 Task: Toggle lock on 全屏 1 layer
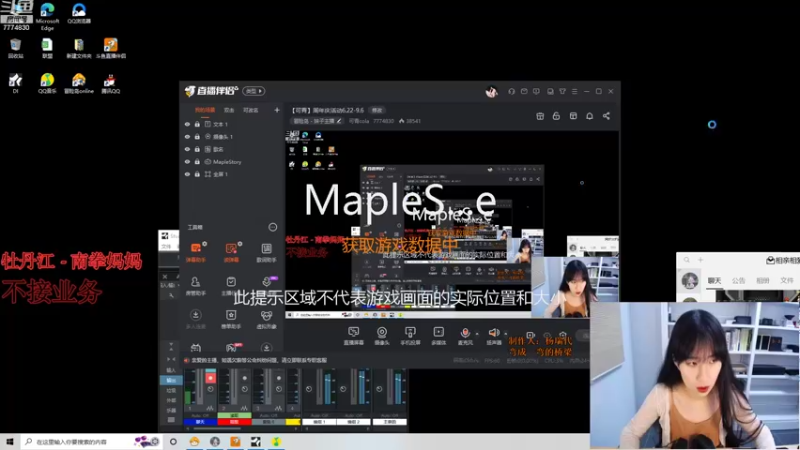(x=197, y=174)
